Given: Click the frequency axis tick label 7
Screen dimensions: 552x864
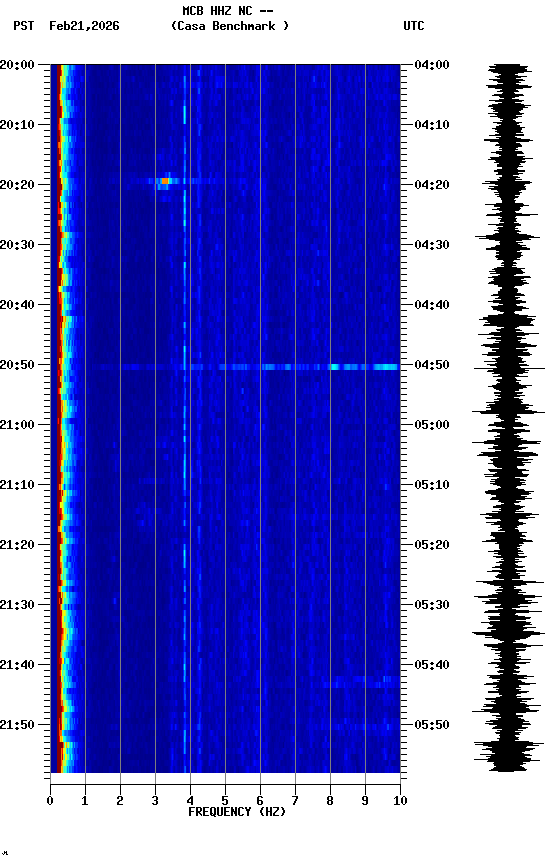Looking at the screenshot, I should 295,801.
